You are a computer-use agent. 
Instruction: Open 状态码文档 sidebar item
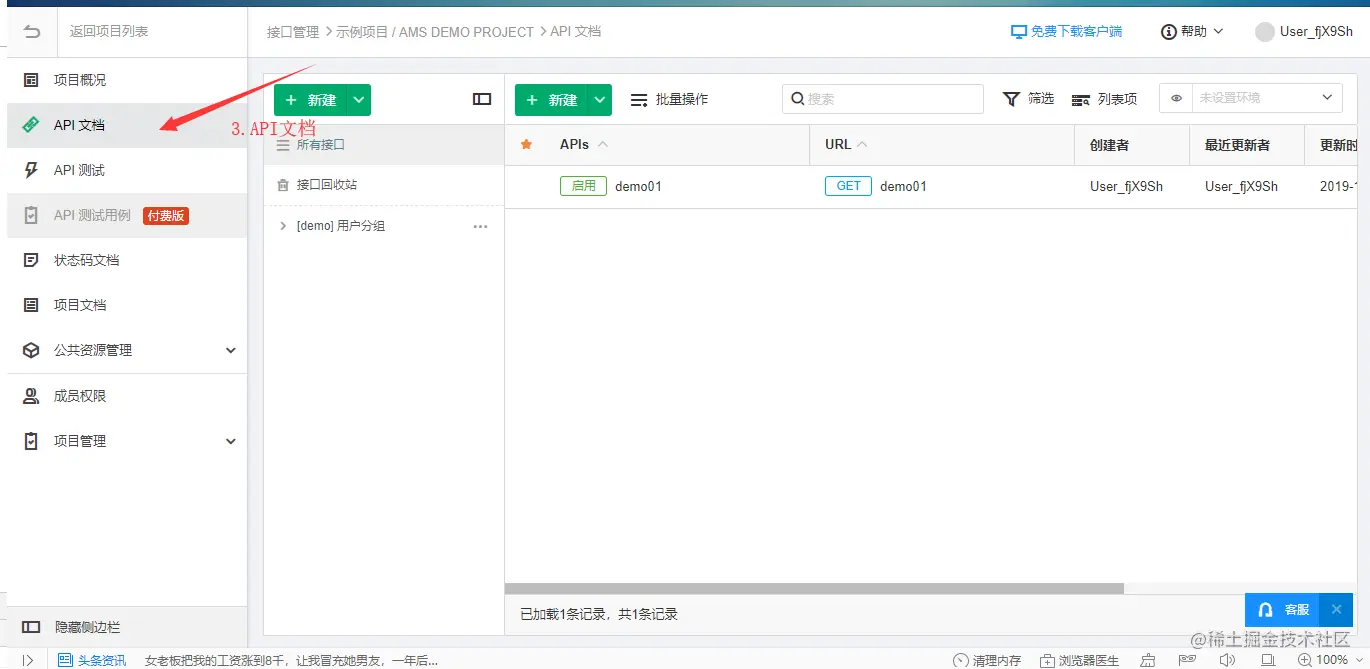click(x=127, y=260)
